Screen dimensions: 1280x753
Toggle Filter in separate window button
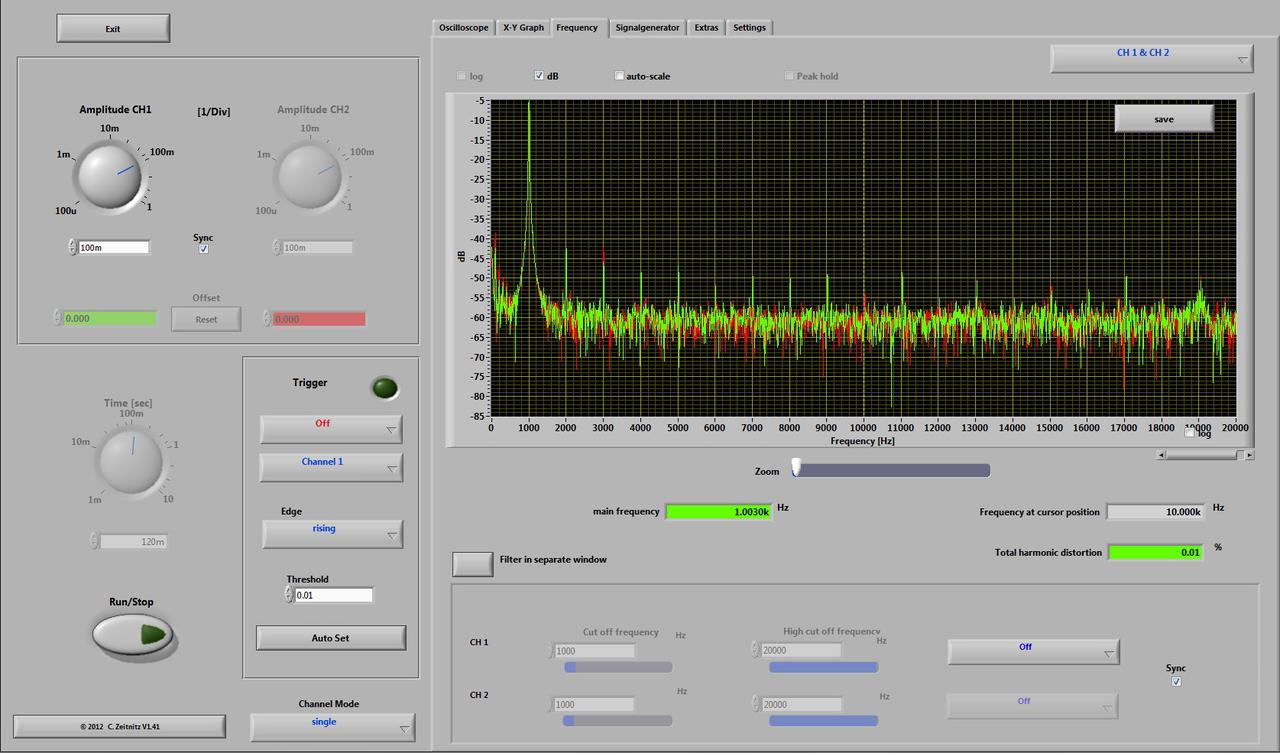472,563
